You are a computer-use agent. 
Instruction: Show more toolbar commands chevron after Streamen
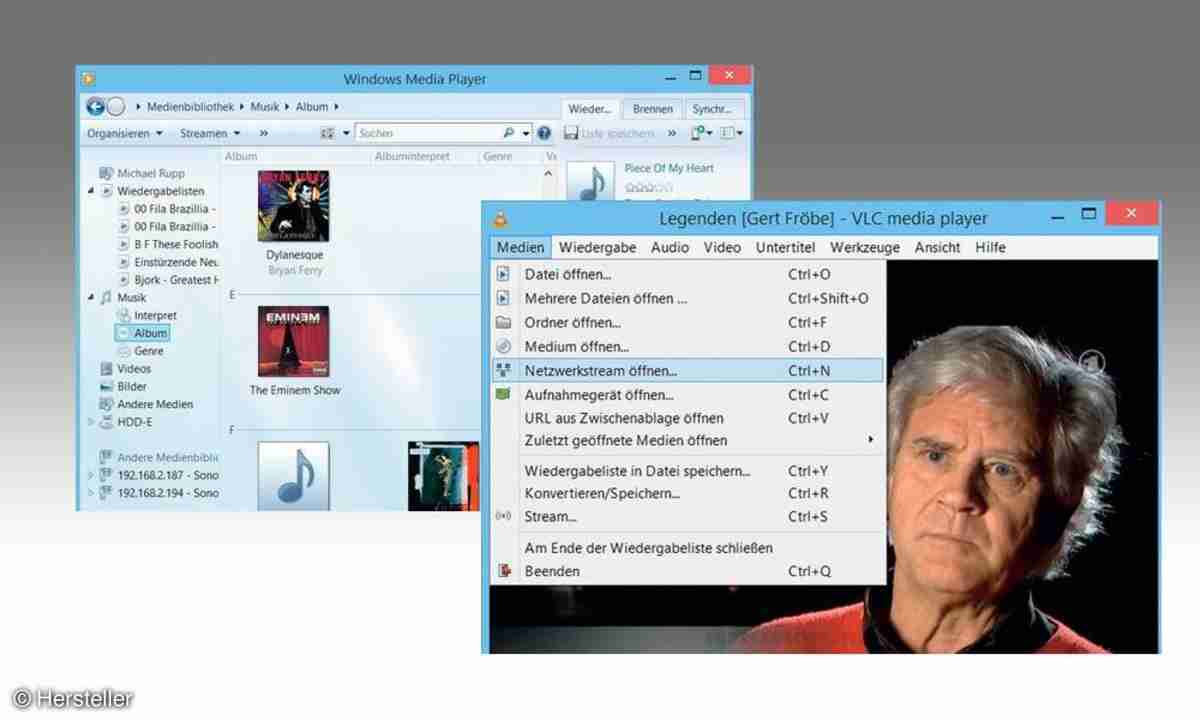click(x=264, y=133)
